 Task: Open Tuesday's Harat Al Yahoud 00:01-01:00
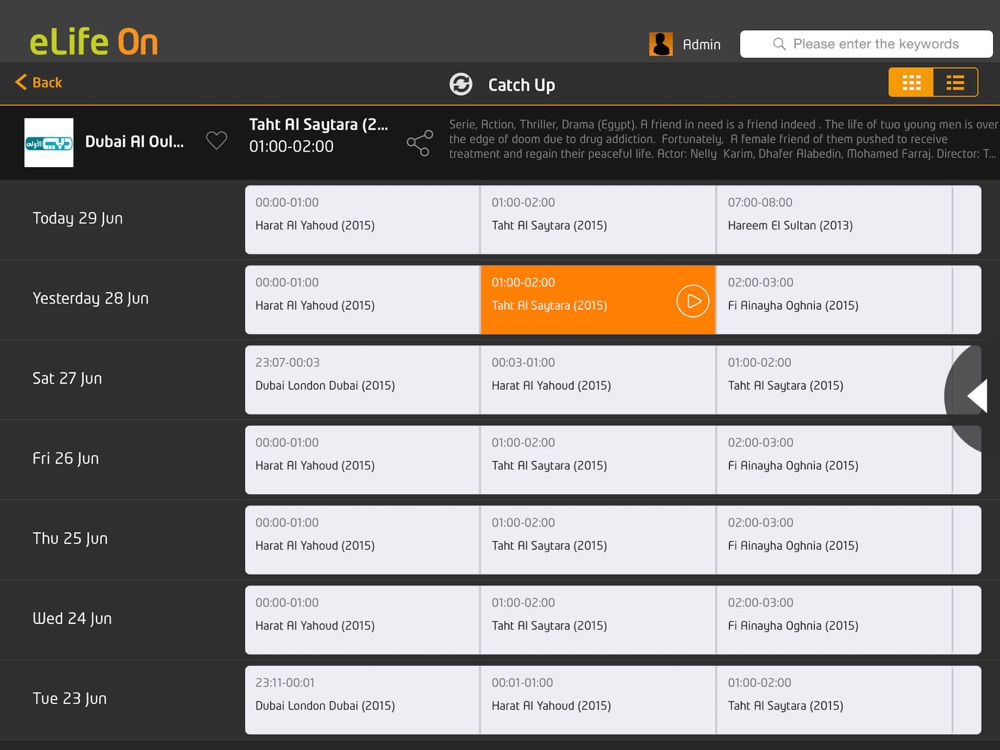pos(598,700)
